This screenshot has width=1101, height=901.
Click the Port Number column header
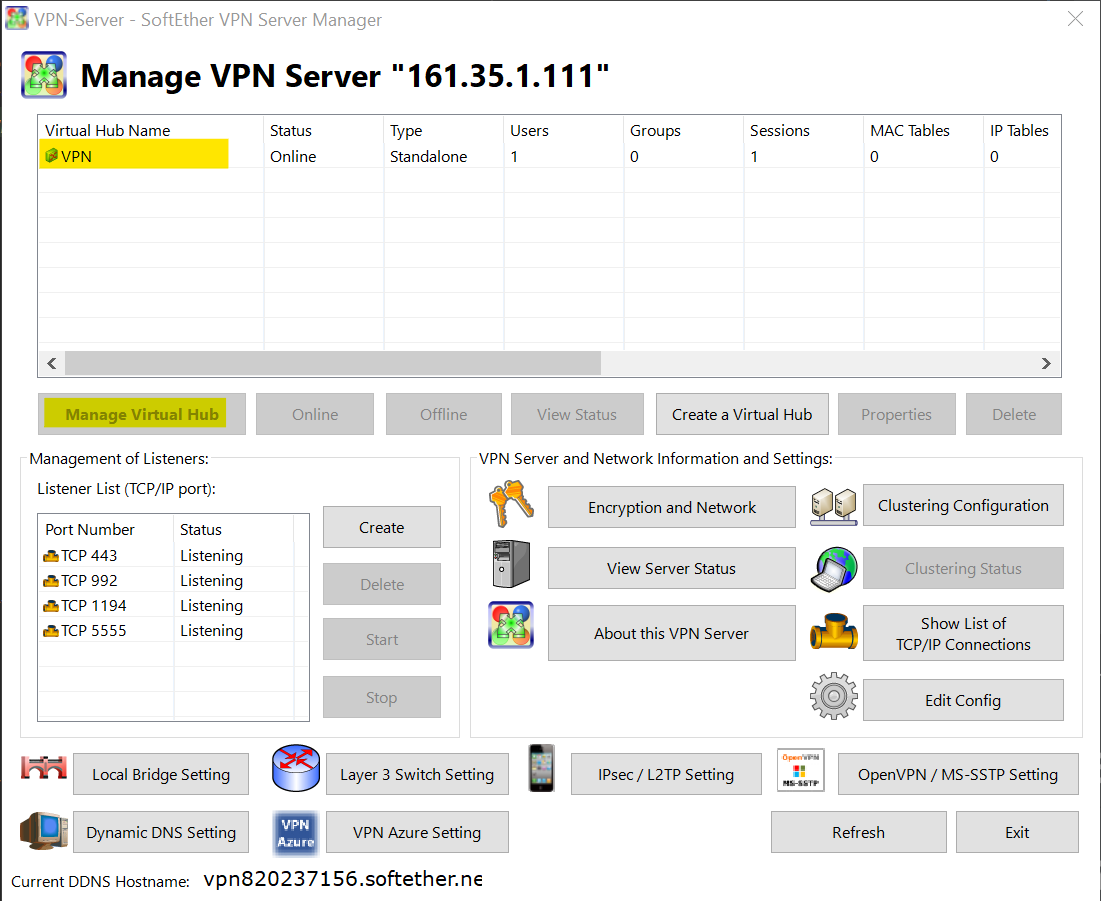pos(106,529)
